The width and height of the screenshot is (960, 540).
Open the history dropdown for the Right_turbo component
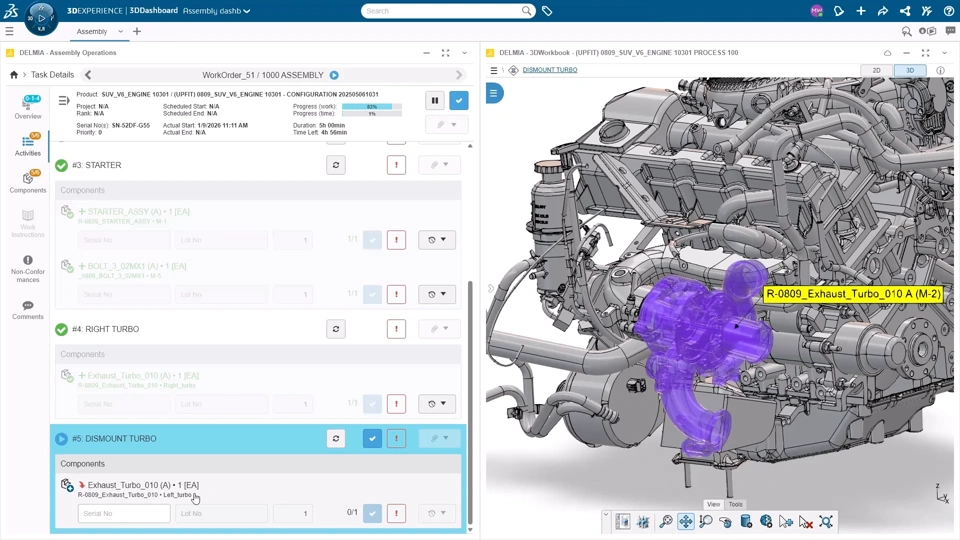(x=437, y=404)
